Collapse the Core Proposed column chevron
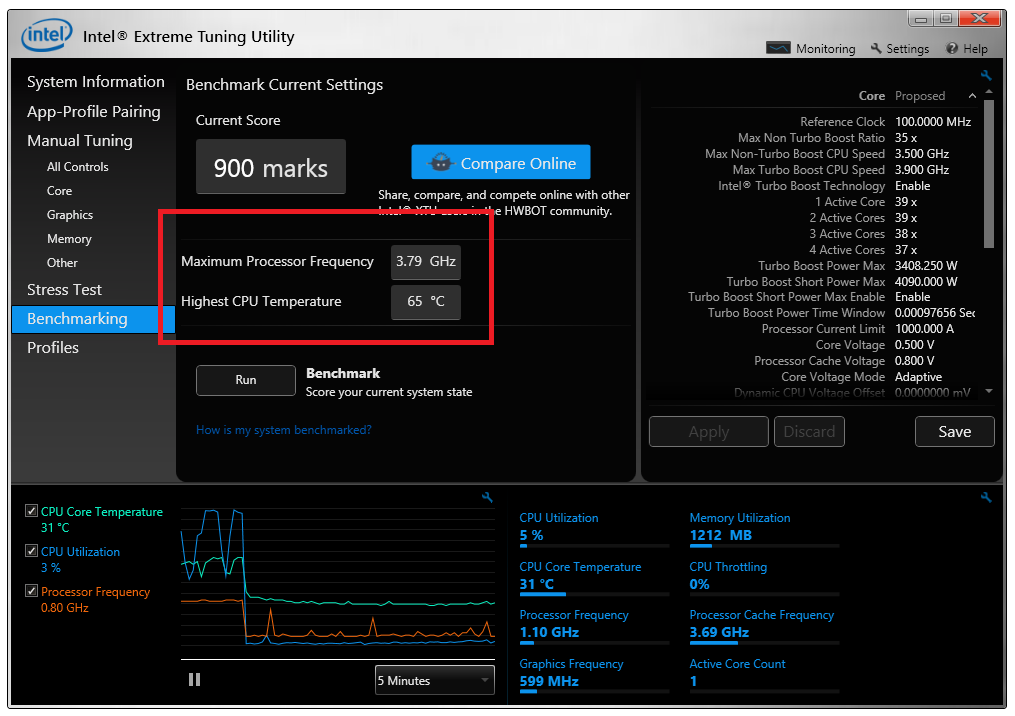The image size is (1015, 716). pos(972,96)
